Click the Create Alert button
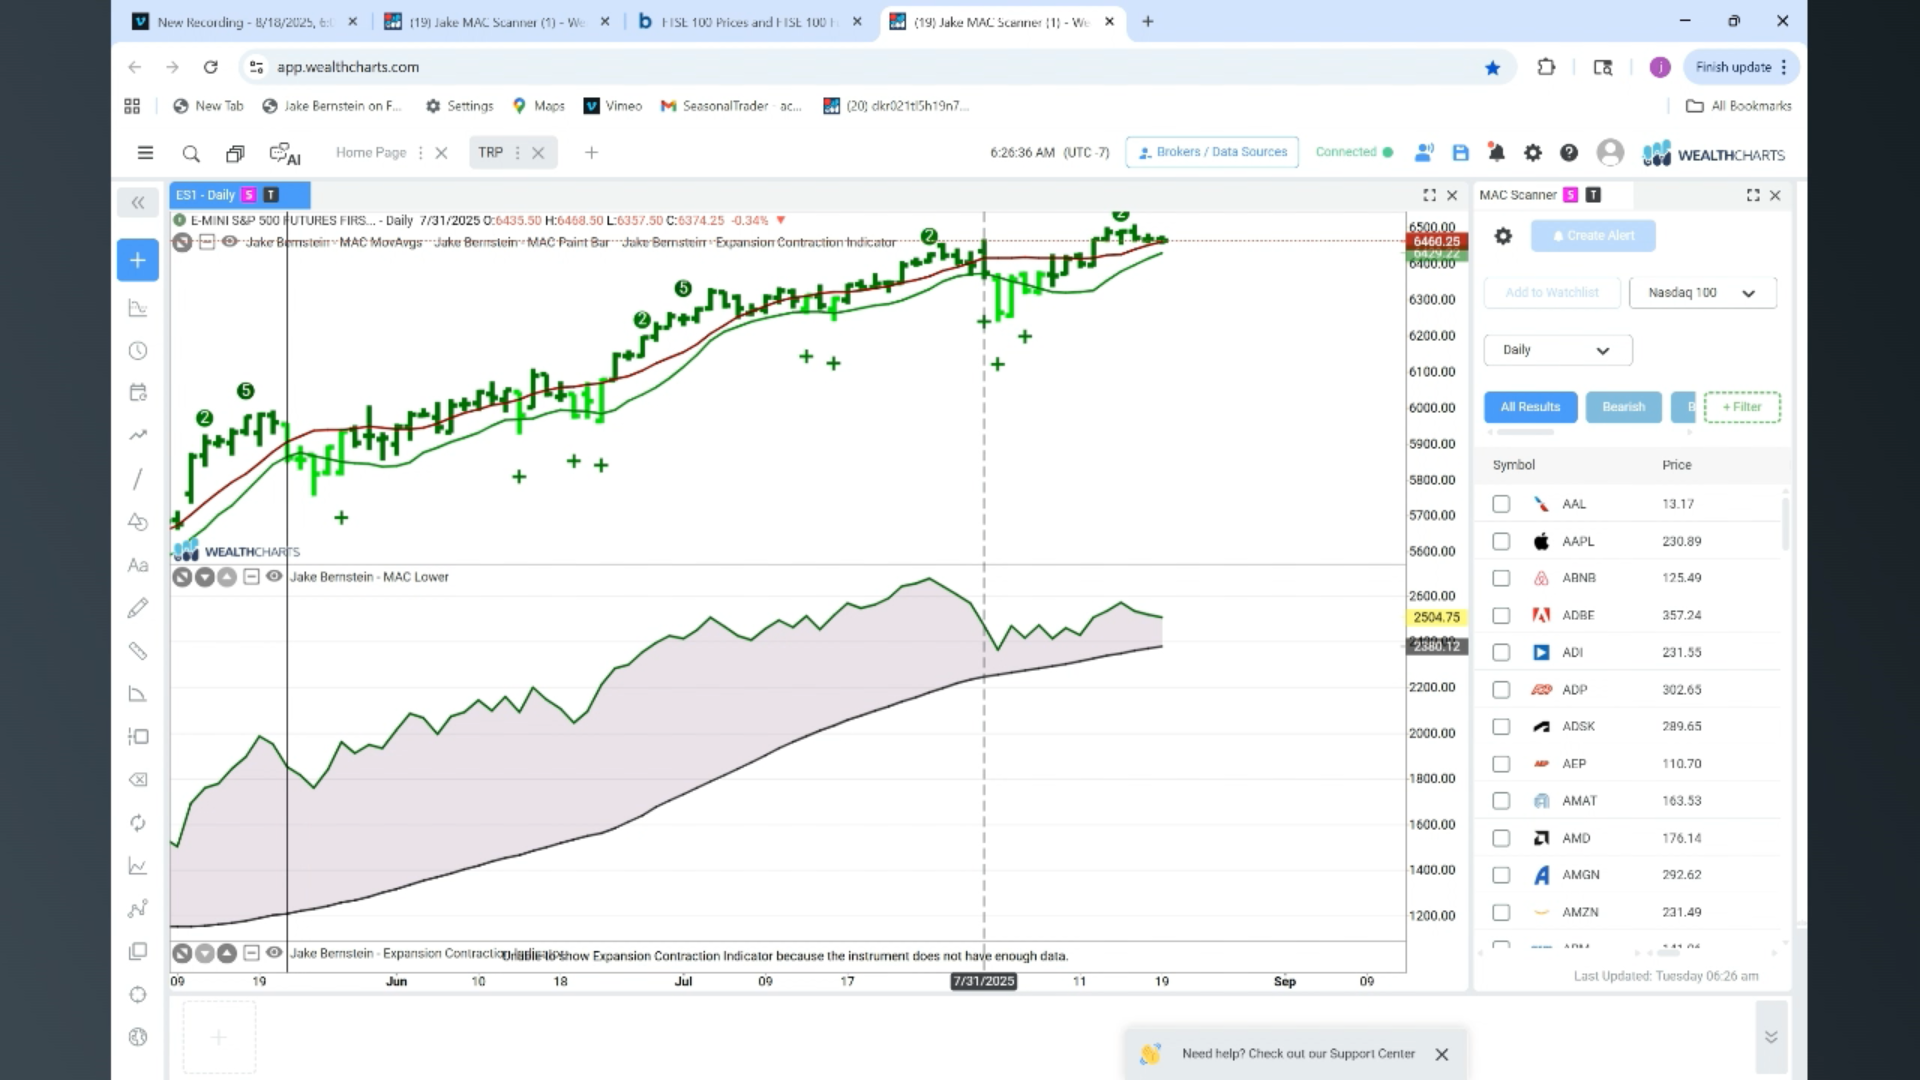1920x1080 pixels. (x=1593, y=236)
